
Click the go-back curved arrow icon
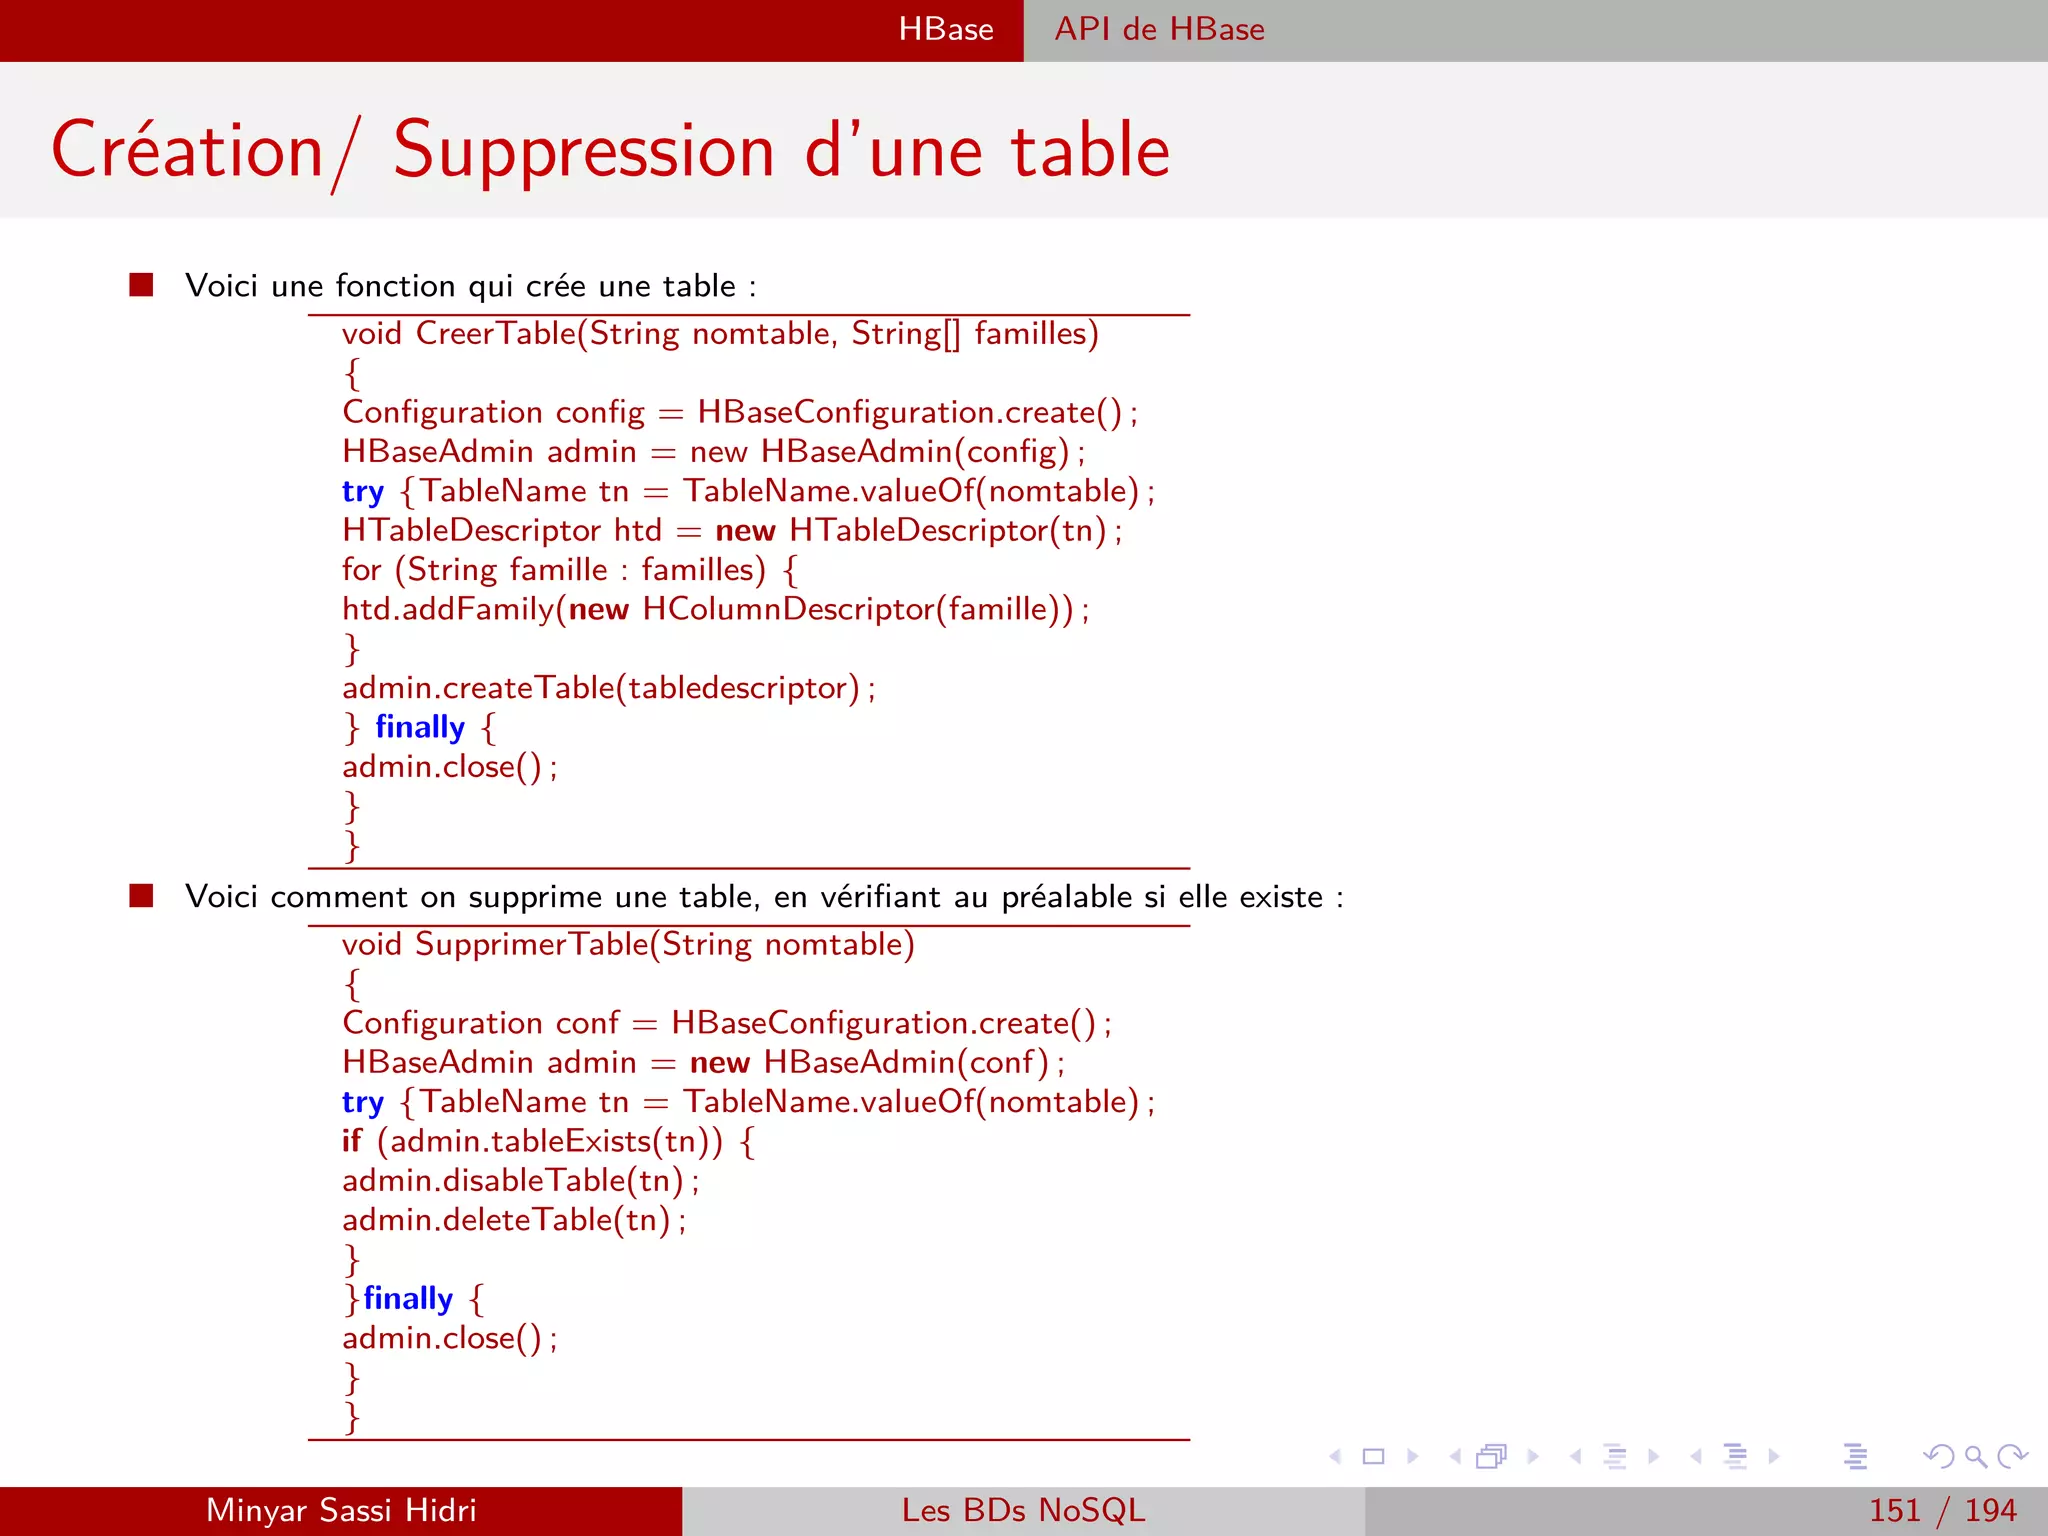point(1938,1457)
